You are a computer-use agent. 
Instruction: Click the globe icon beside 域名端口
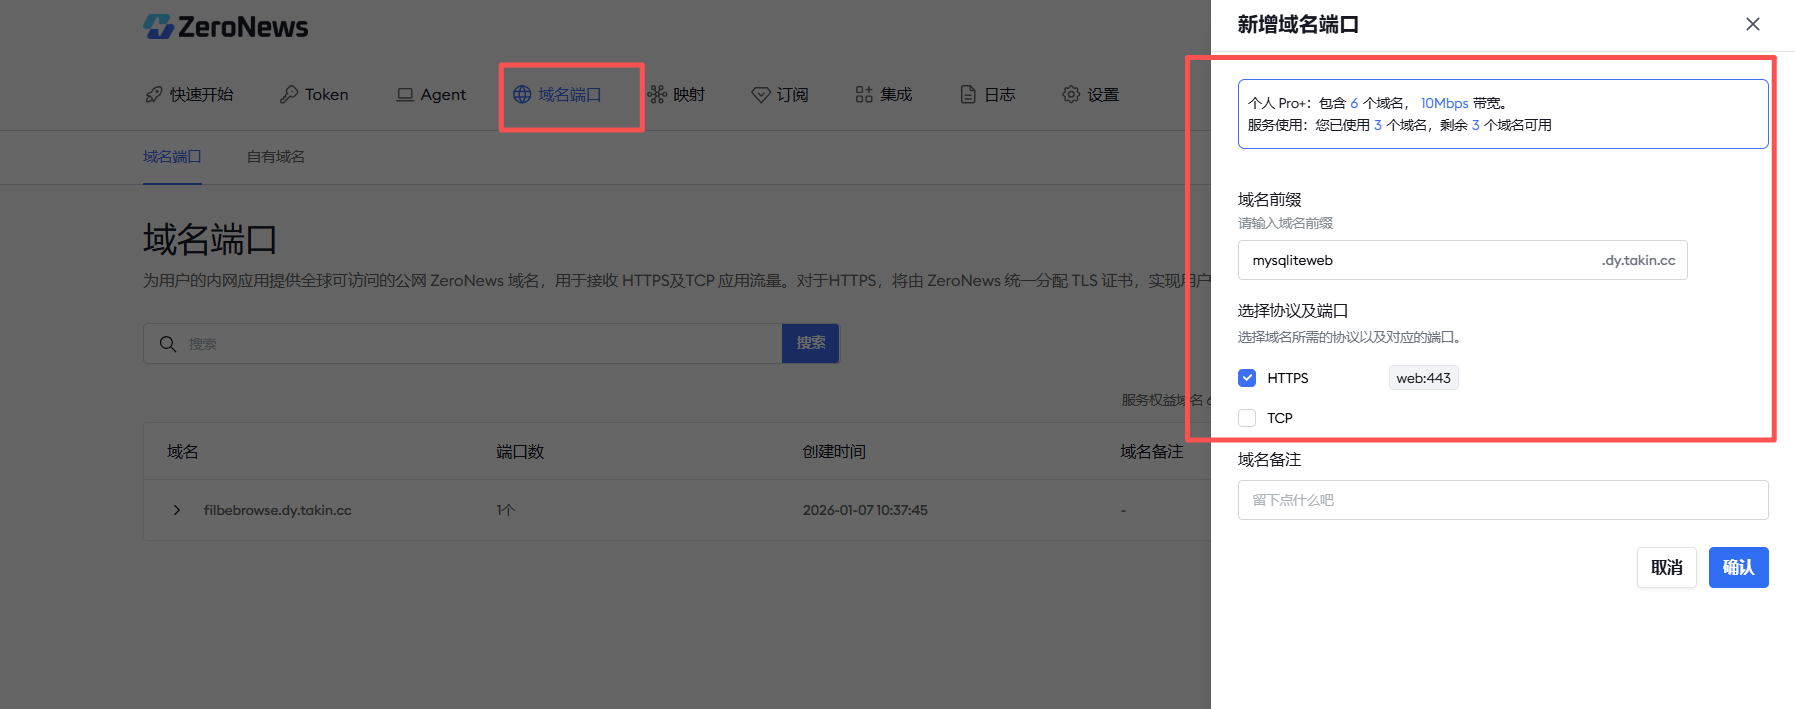522,94
